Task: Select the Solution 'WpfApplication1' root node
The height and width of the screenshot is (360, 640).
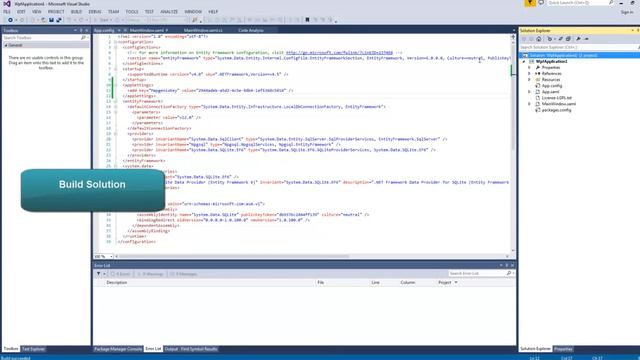Action: tap(579, 56)
